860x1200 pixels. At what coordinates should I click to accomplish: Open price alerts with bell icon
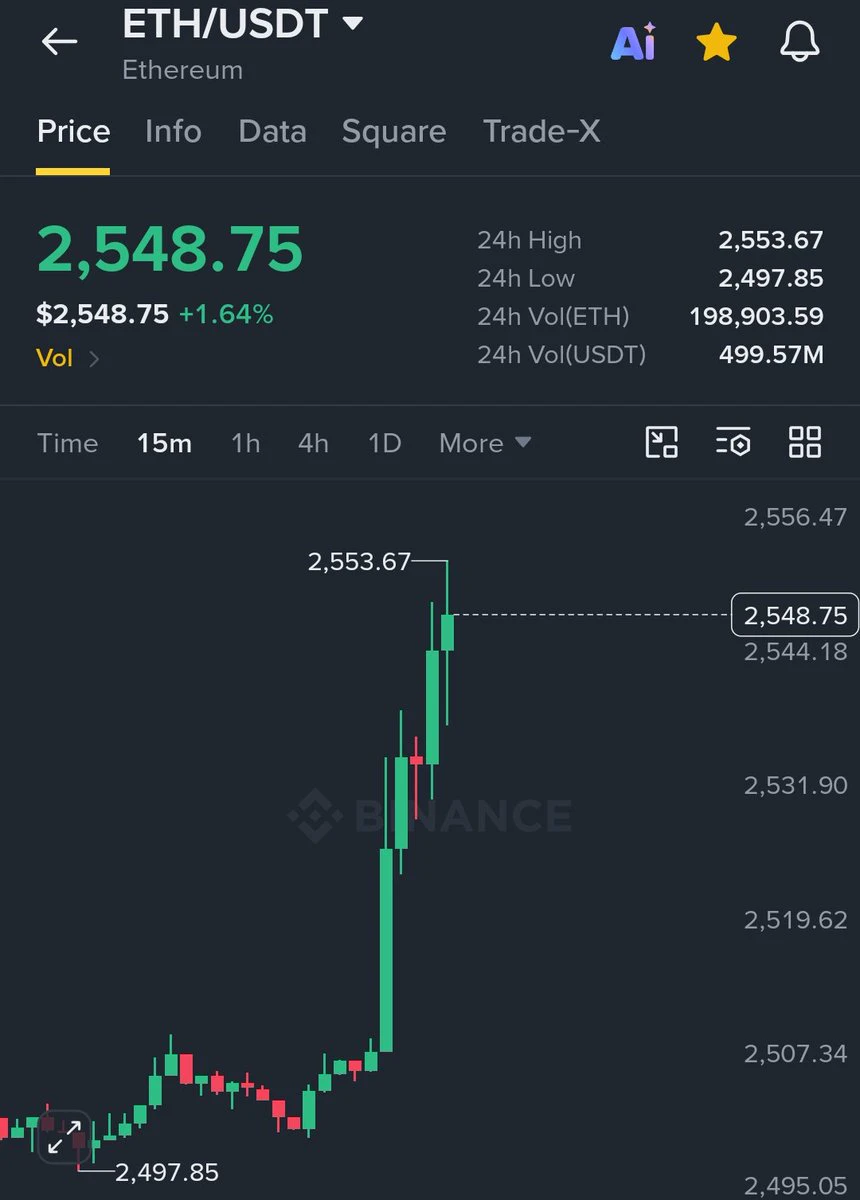pyautogui.click(x=800, y=42)
